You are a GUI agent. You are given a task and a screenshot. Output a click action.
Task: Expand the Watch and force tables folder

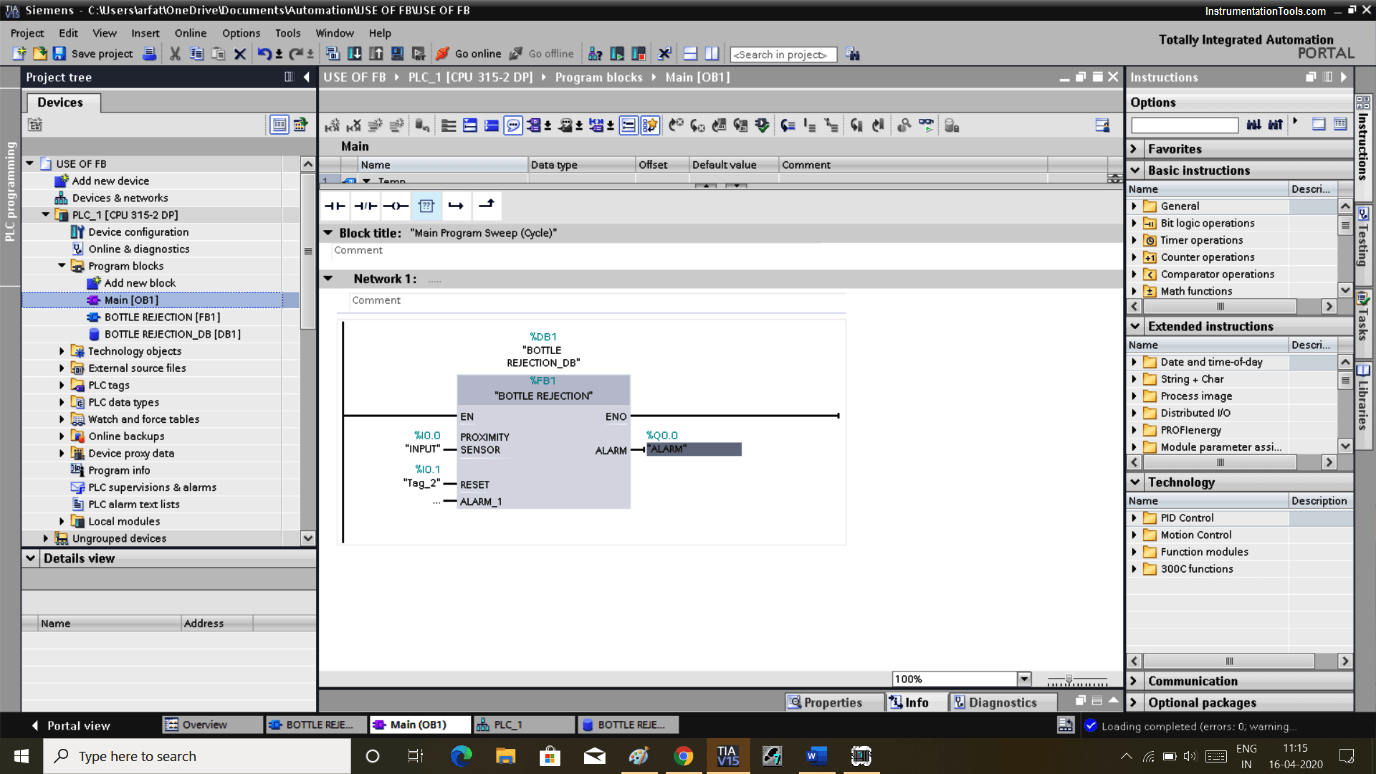62,419
